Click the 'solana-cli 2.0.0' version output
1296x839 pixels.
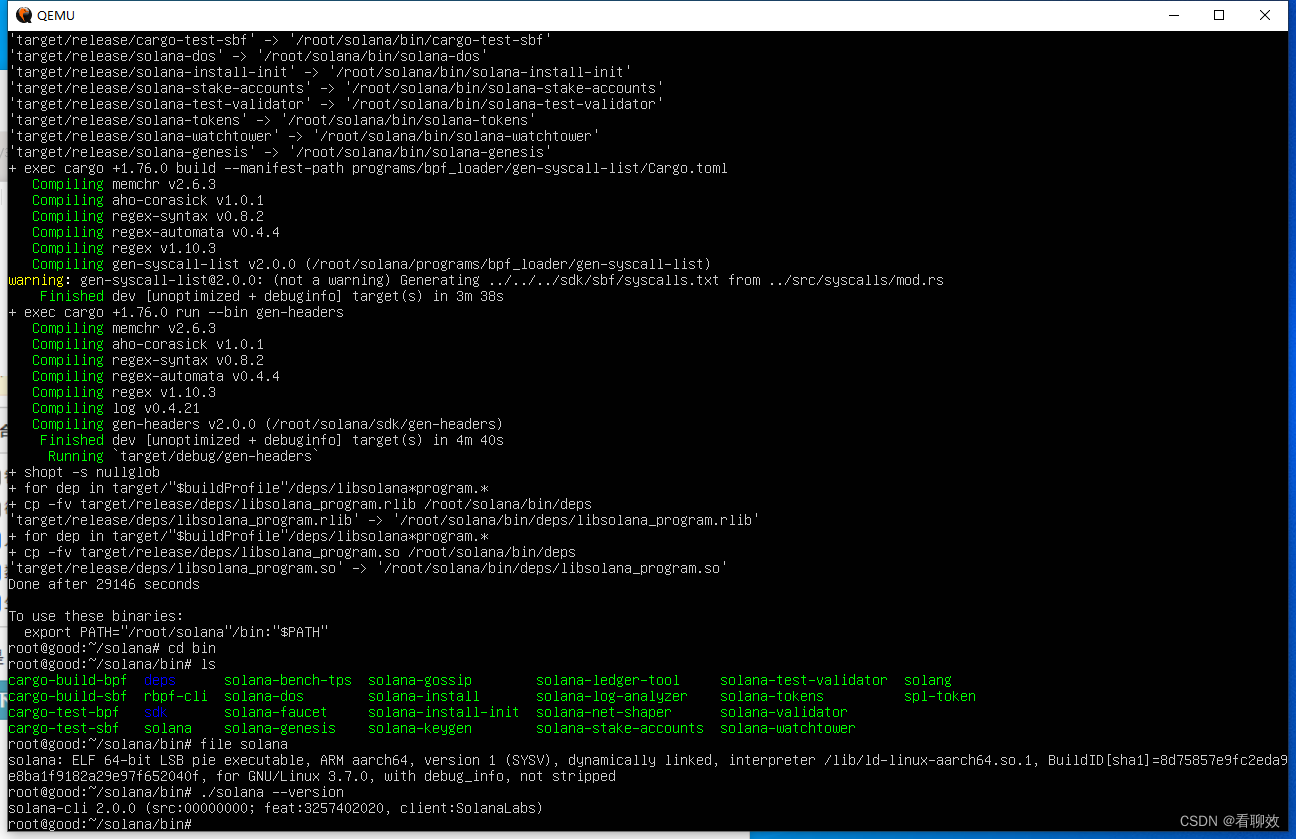coord(277,808)
